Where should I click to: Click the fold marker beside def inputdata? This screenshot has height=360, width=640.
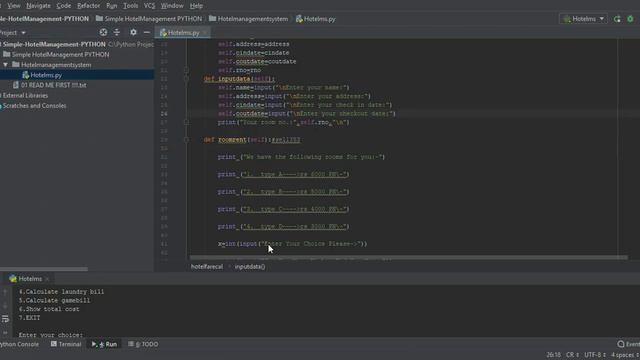click(x=186, y=79)
